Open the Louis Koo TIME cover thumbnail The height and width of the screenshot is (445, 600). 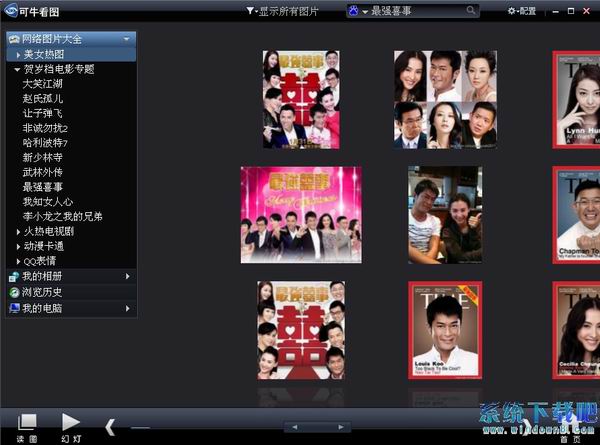click(445, 330)
